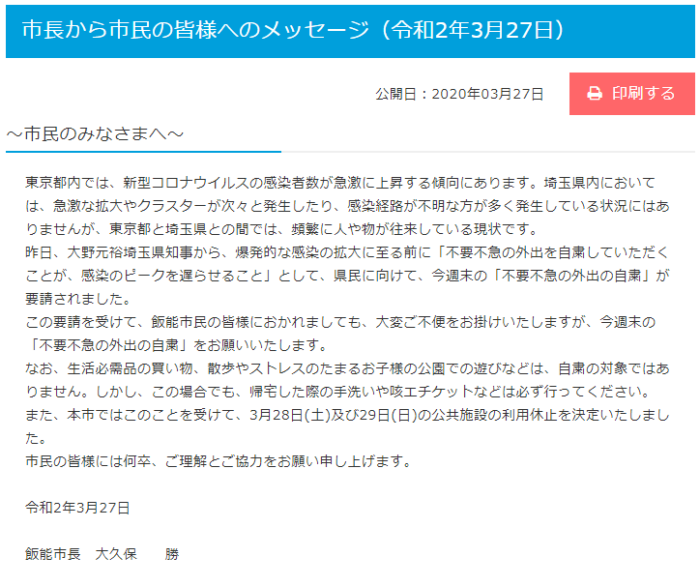Screen dimensions: 700x586
Task: Click the line ご理解とご協力をお願い申し上げます
Action: [217, 461]
